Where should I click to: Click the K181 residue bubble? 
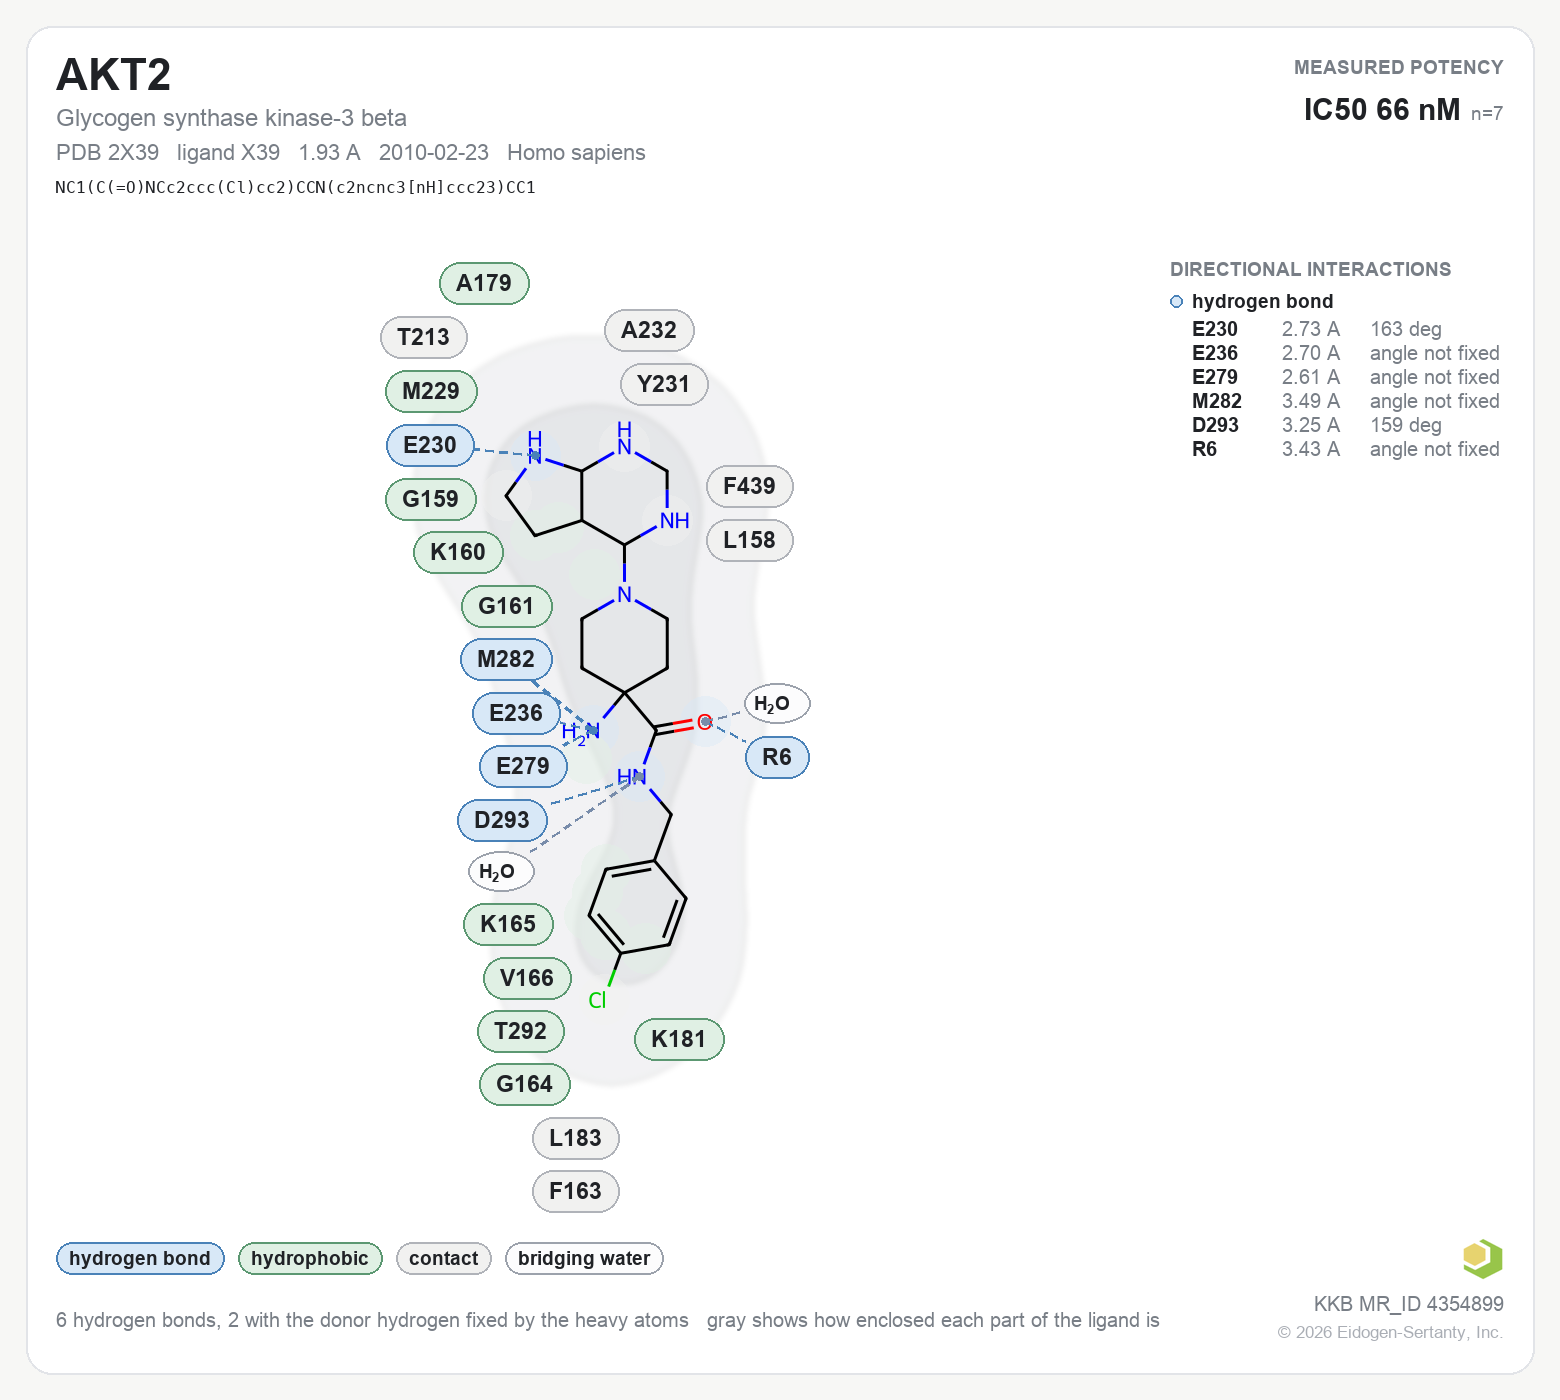pos(679,1039)
